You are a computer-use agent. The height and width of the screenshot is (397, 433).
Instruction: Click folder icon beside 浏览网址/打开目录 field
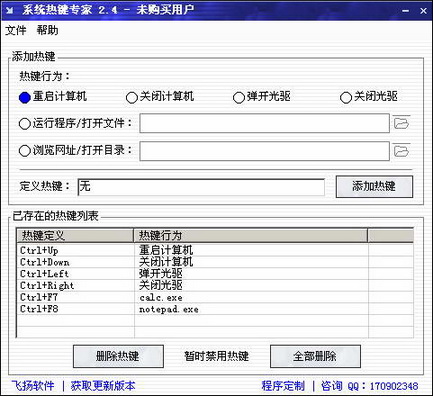[401, 151]
